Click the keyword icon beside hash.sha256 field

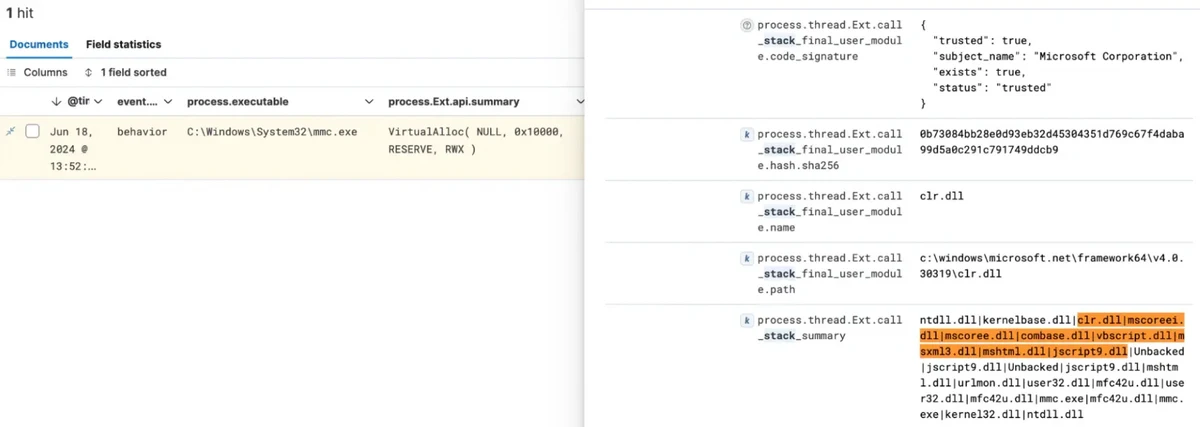745,133
